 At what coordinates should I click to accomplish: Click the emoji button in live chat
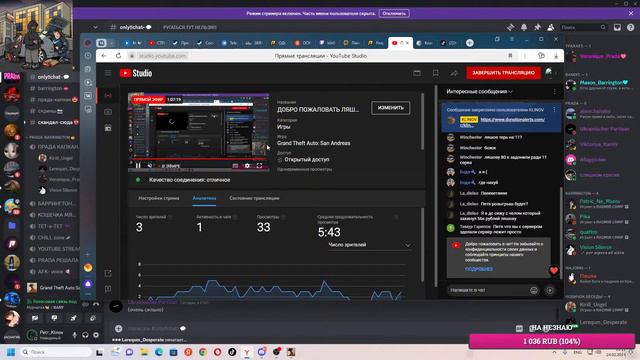pos(533,290)
